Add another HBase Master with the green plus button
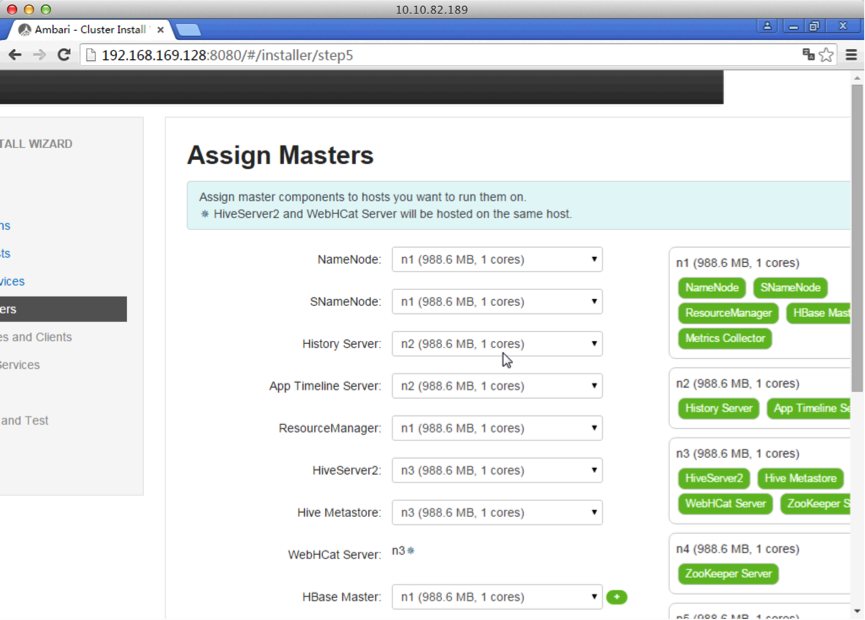 (x=616, y=597)
